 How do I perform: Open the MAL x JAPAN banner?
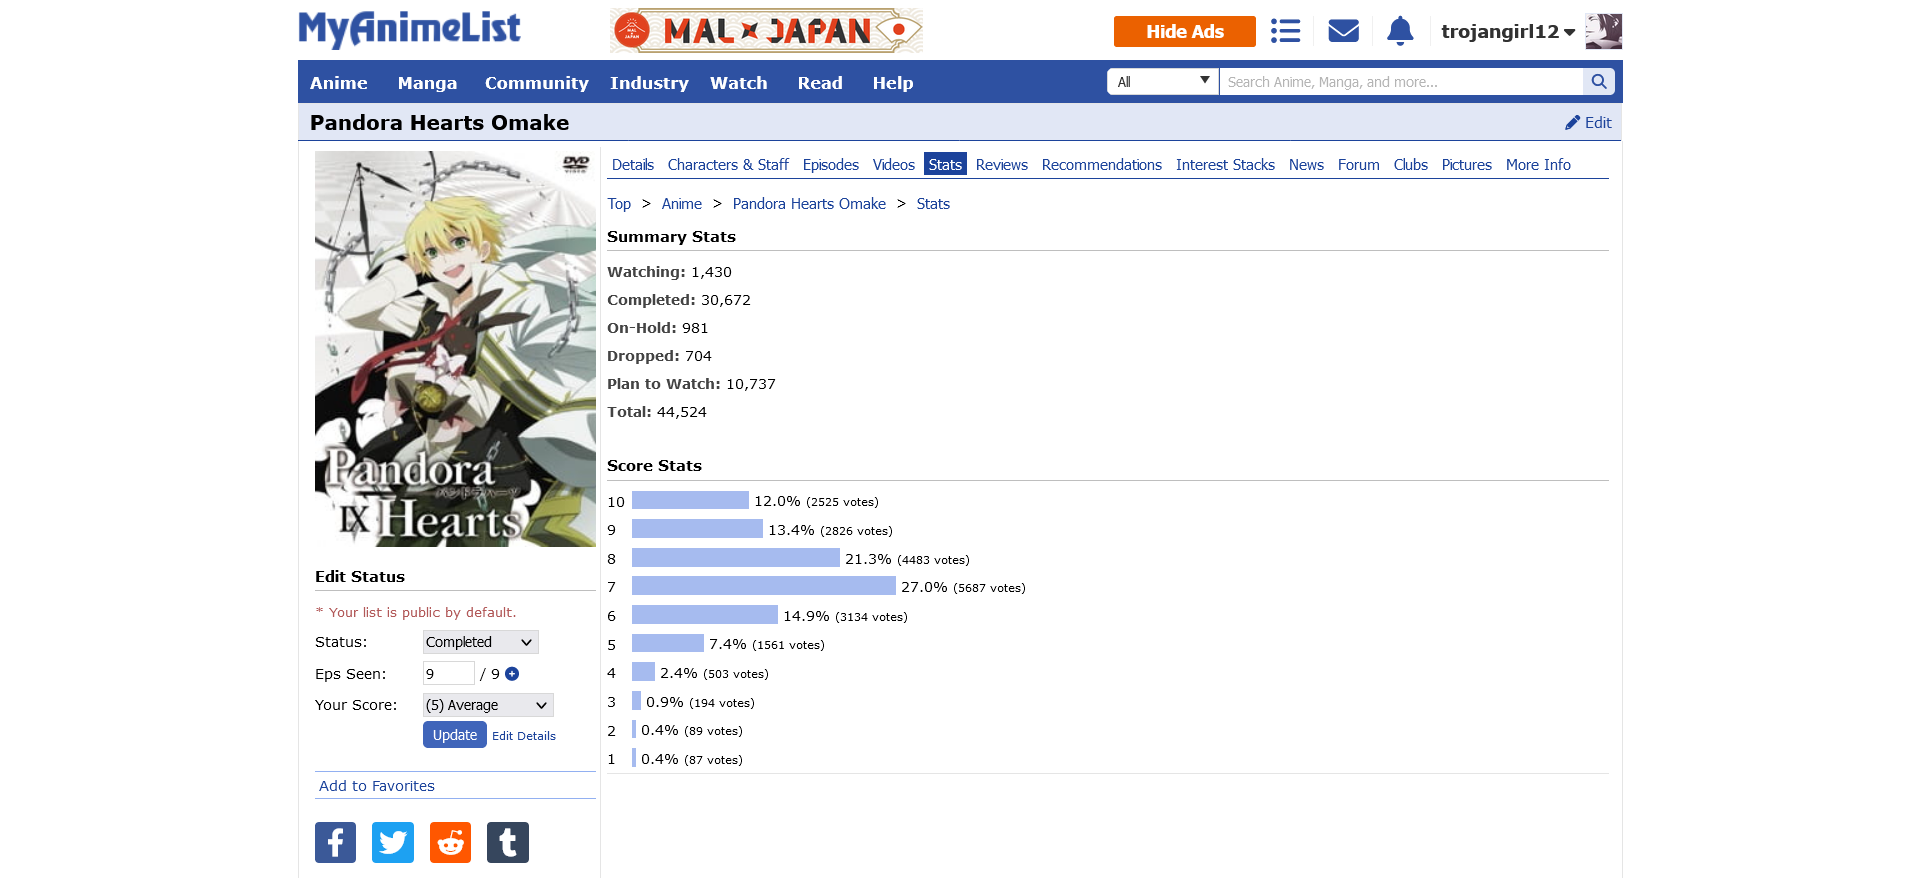pos(766,31)
